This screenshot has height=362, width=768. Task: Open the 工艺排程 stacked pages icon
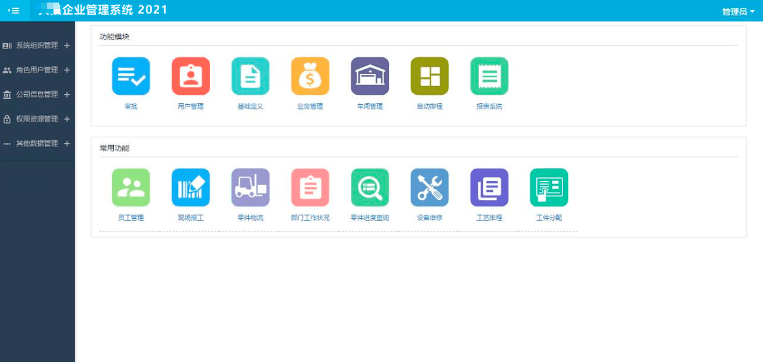click(489, 188)
